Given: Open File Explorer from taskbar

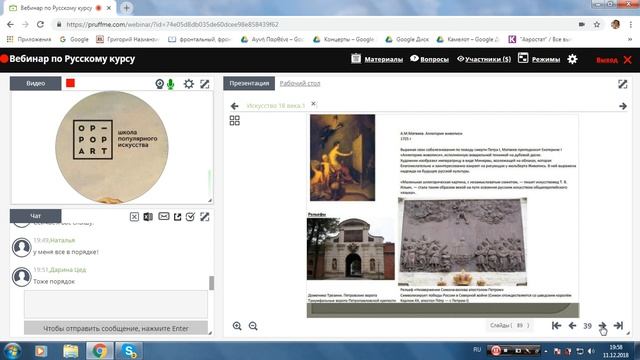Looking at the screenshot, I should click(71, 351).
